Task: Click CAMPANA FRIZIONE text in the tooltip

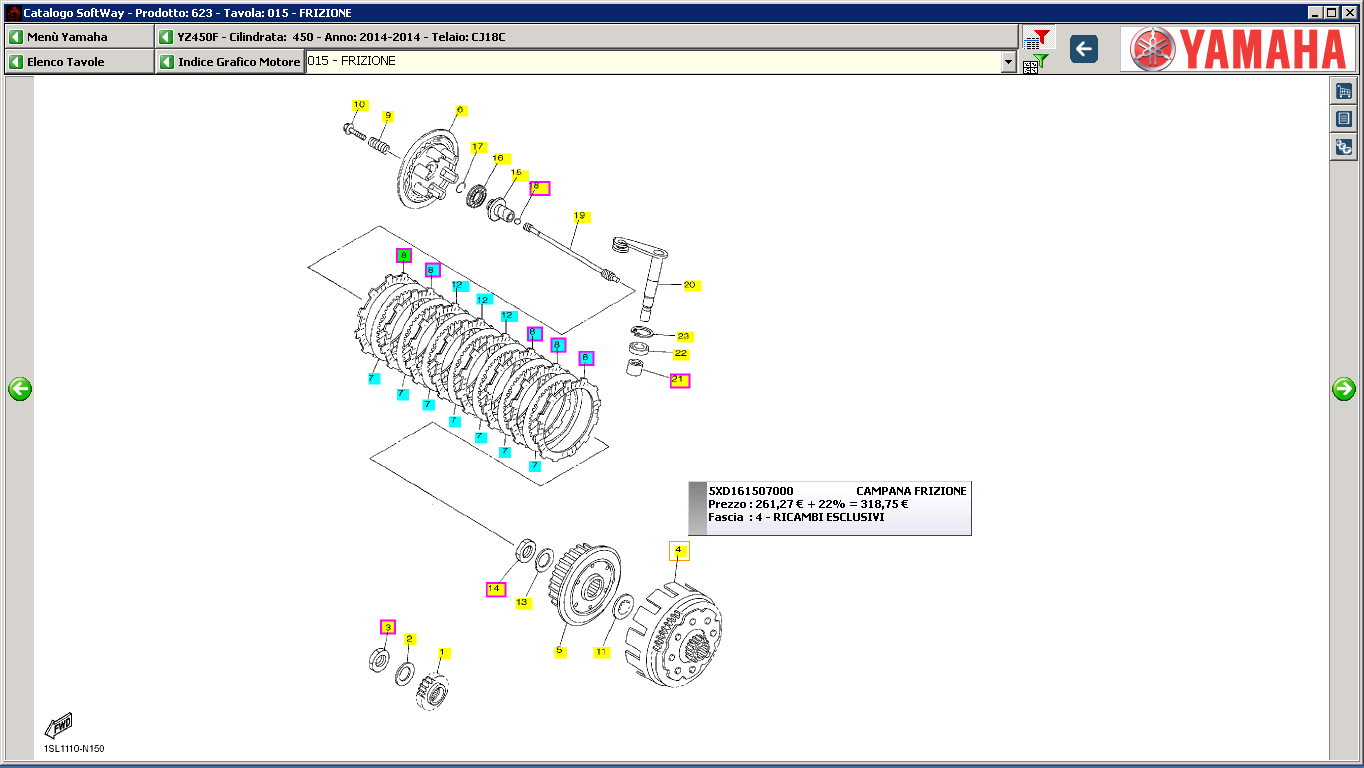Action: click(911, 491)
